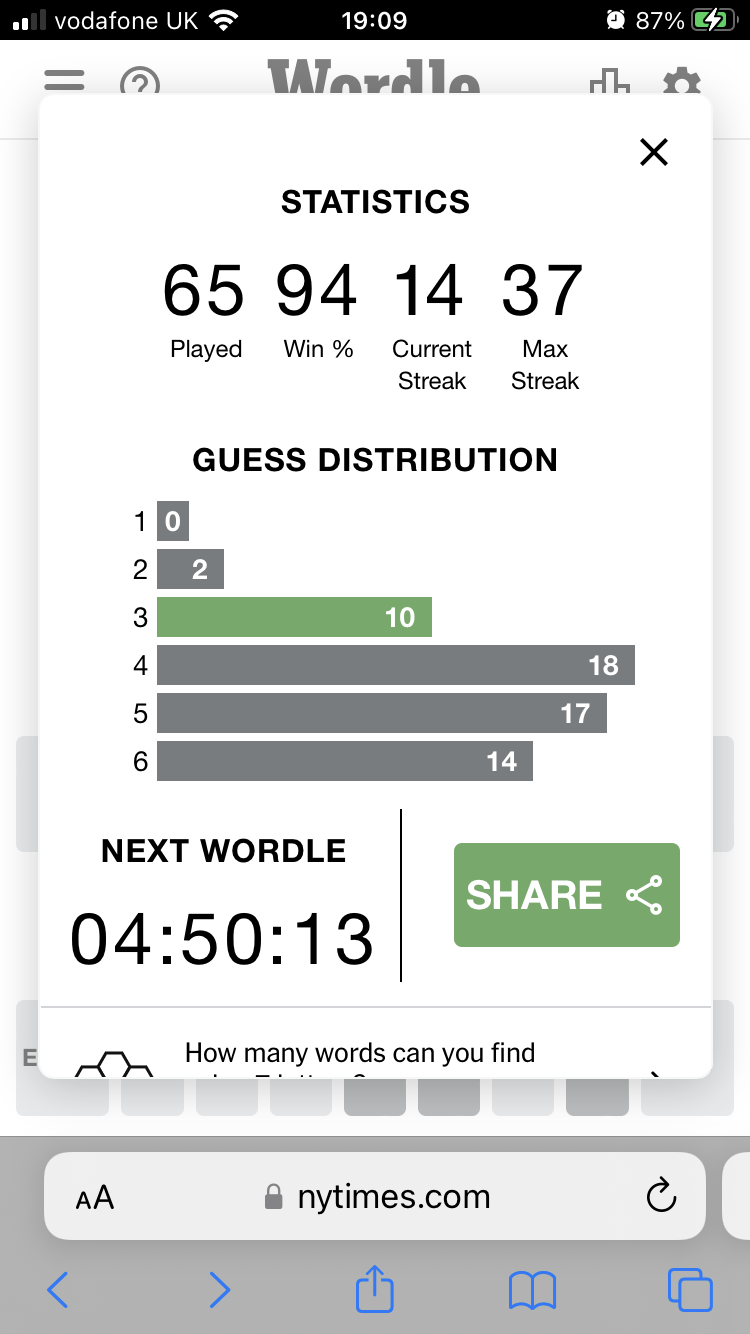Viewport: 750px width, 1334px height.
Task: Tap the statistics bar chart icon
Action: [x=609, y=83]
